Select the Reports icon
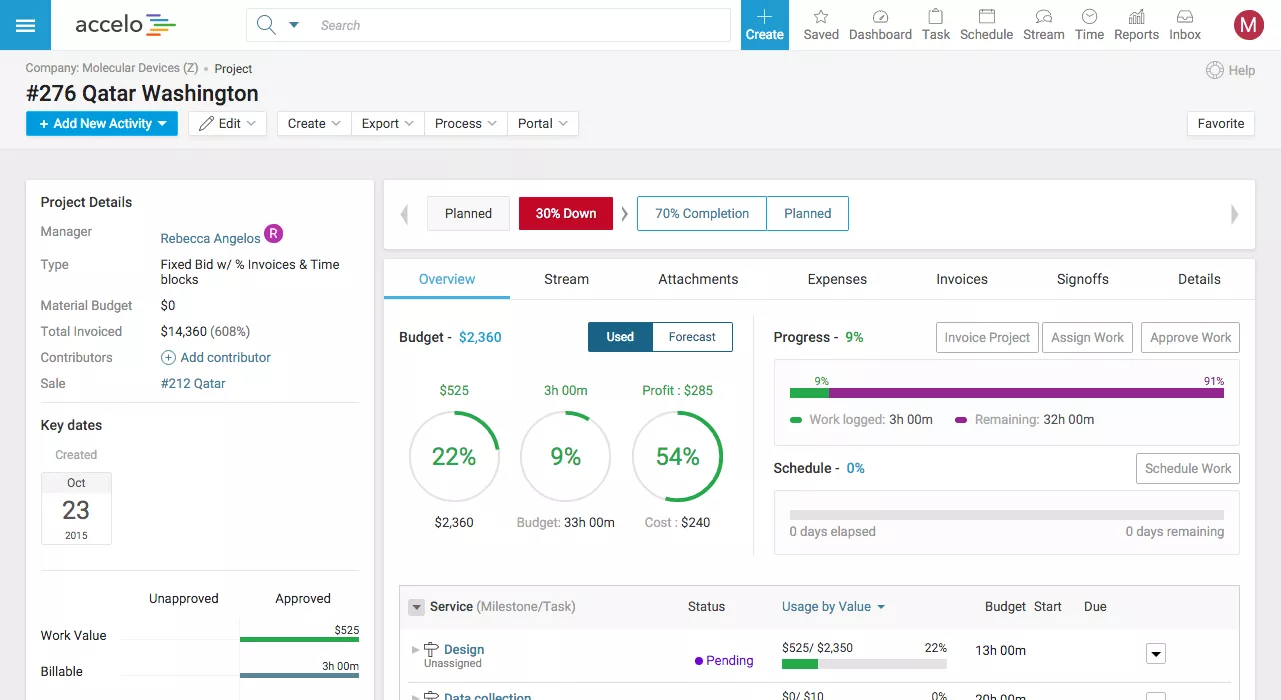Viewport: 1281px width, 700px height. (x=1136, y=24)
